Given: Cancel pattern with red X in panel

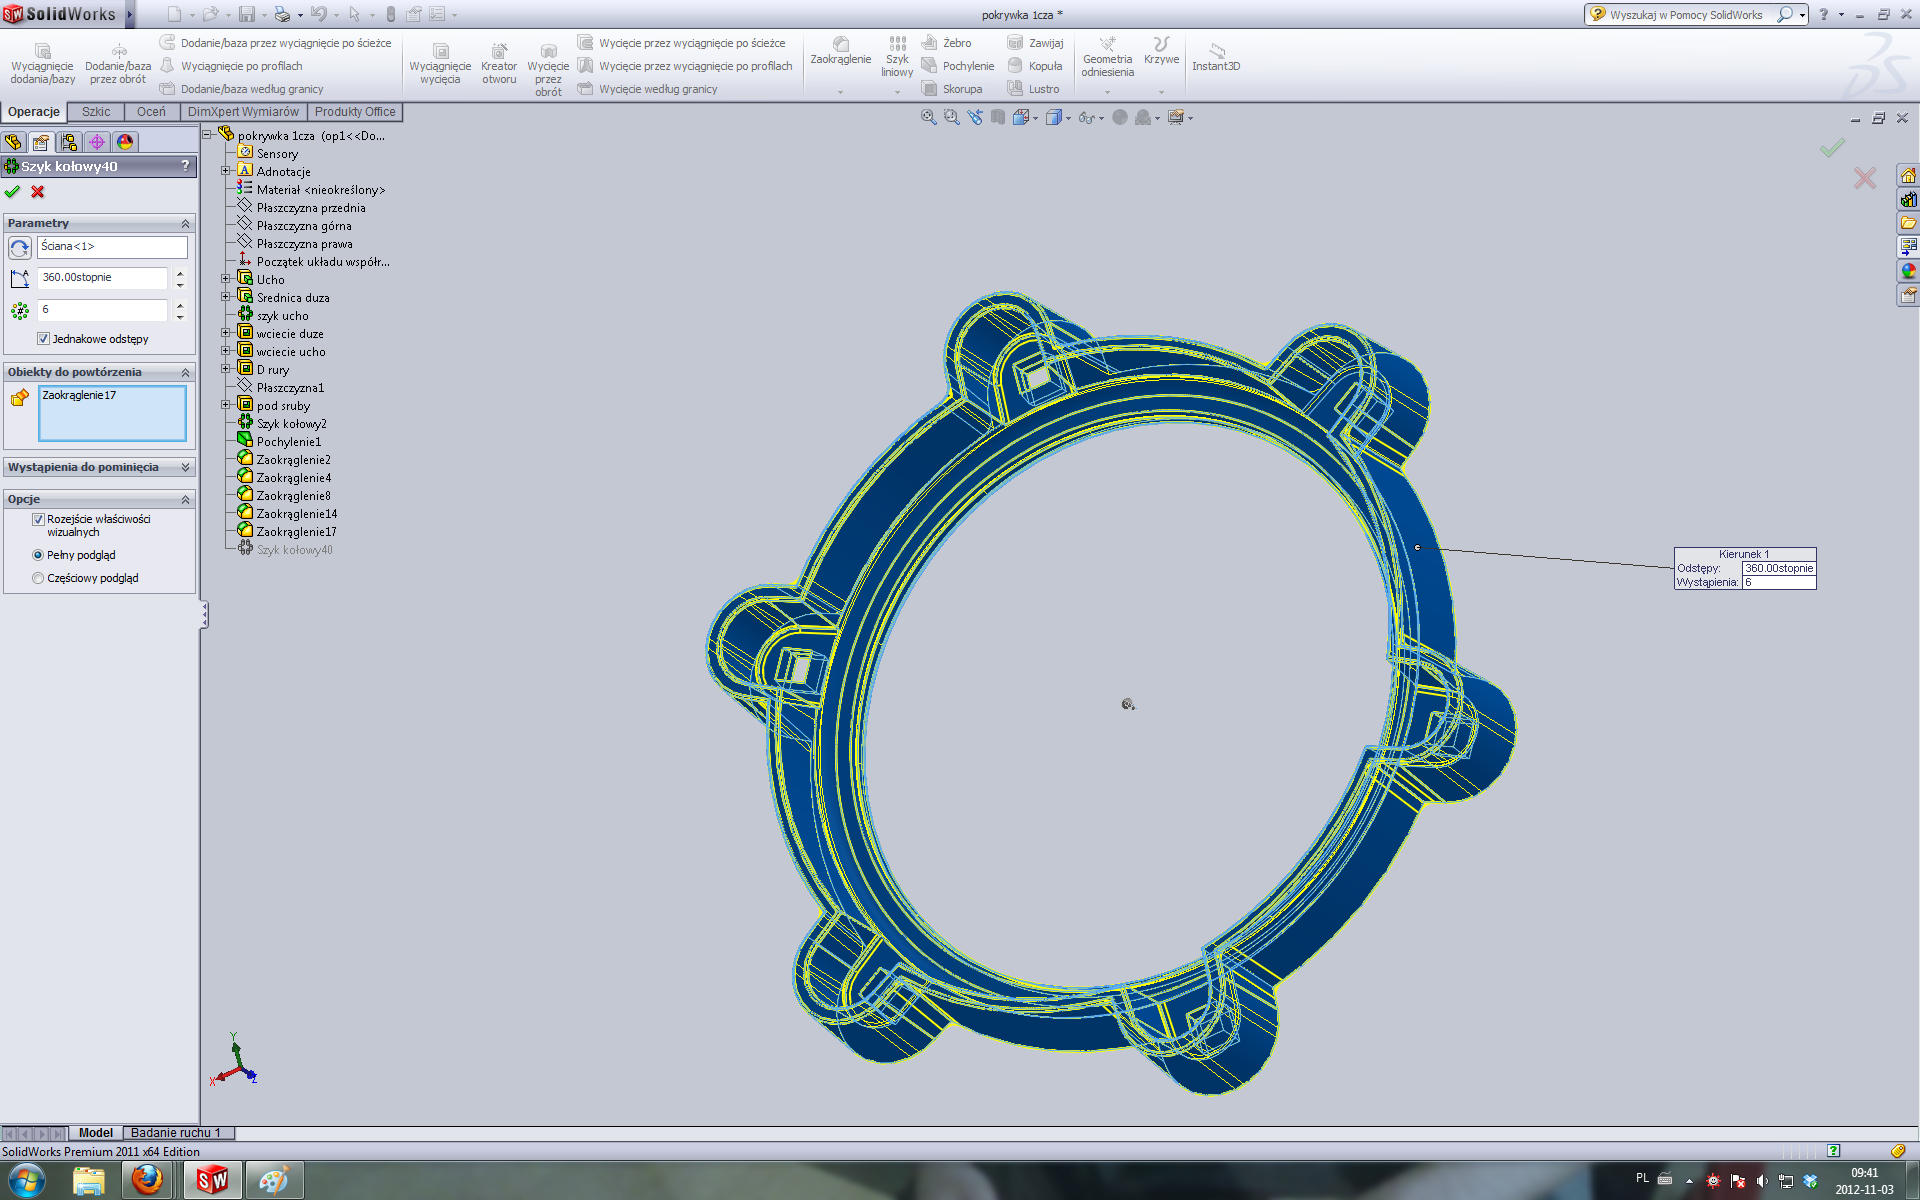Looking at the screenshot, I should tap(38, 192).
